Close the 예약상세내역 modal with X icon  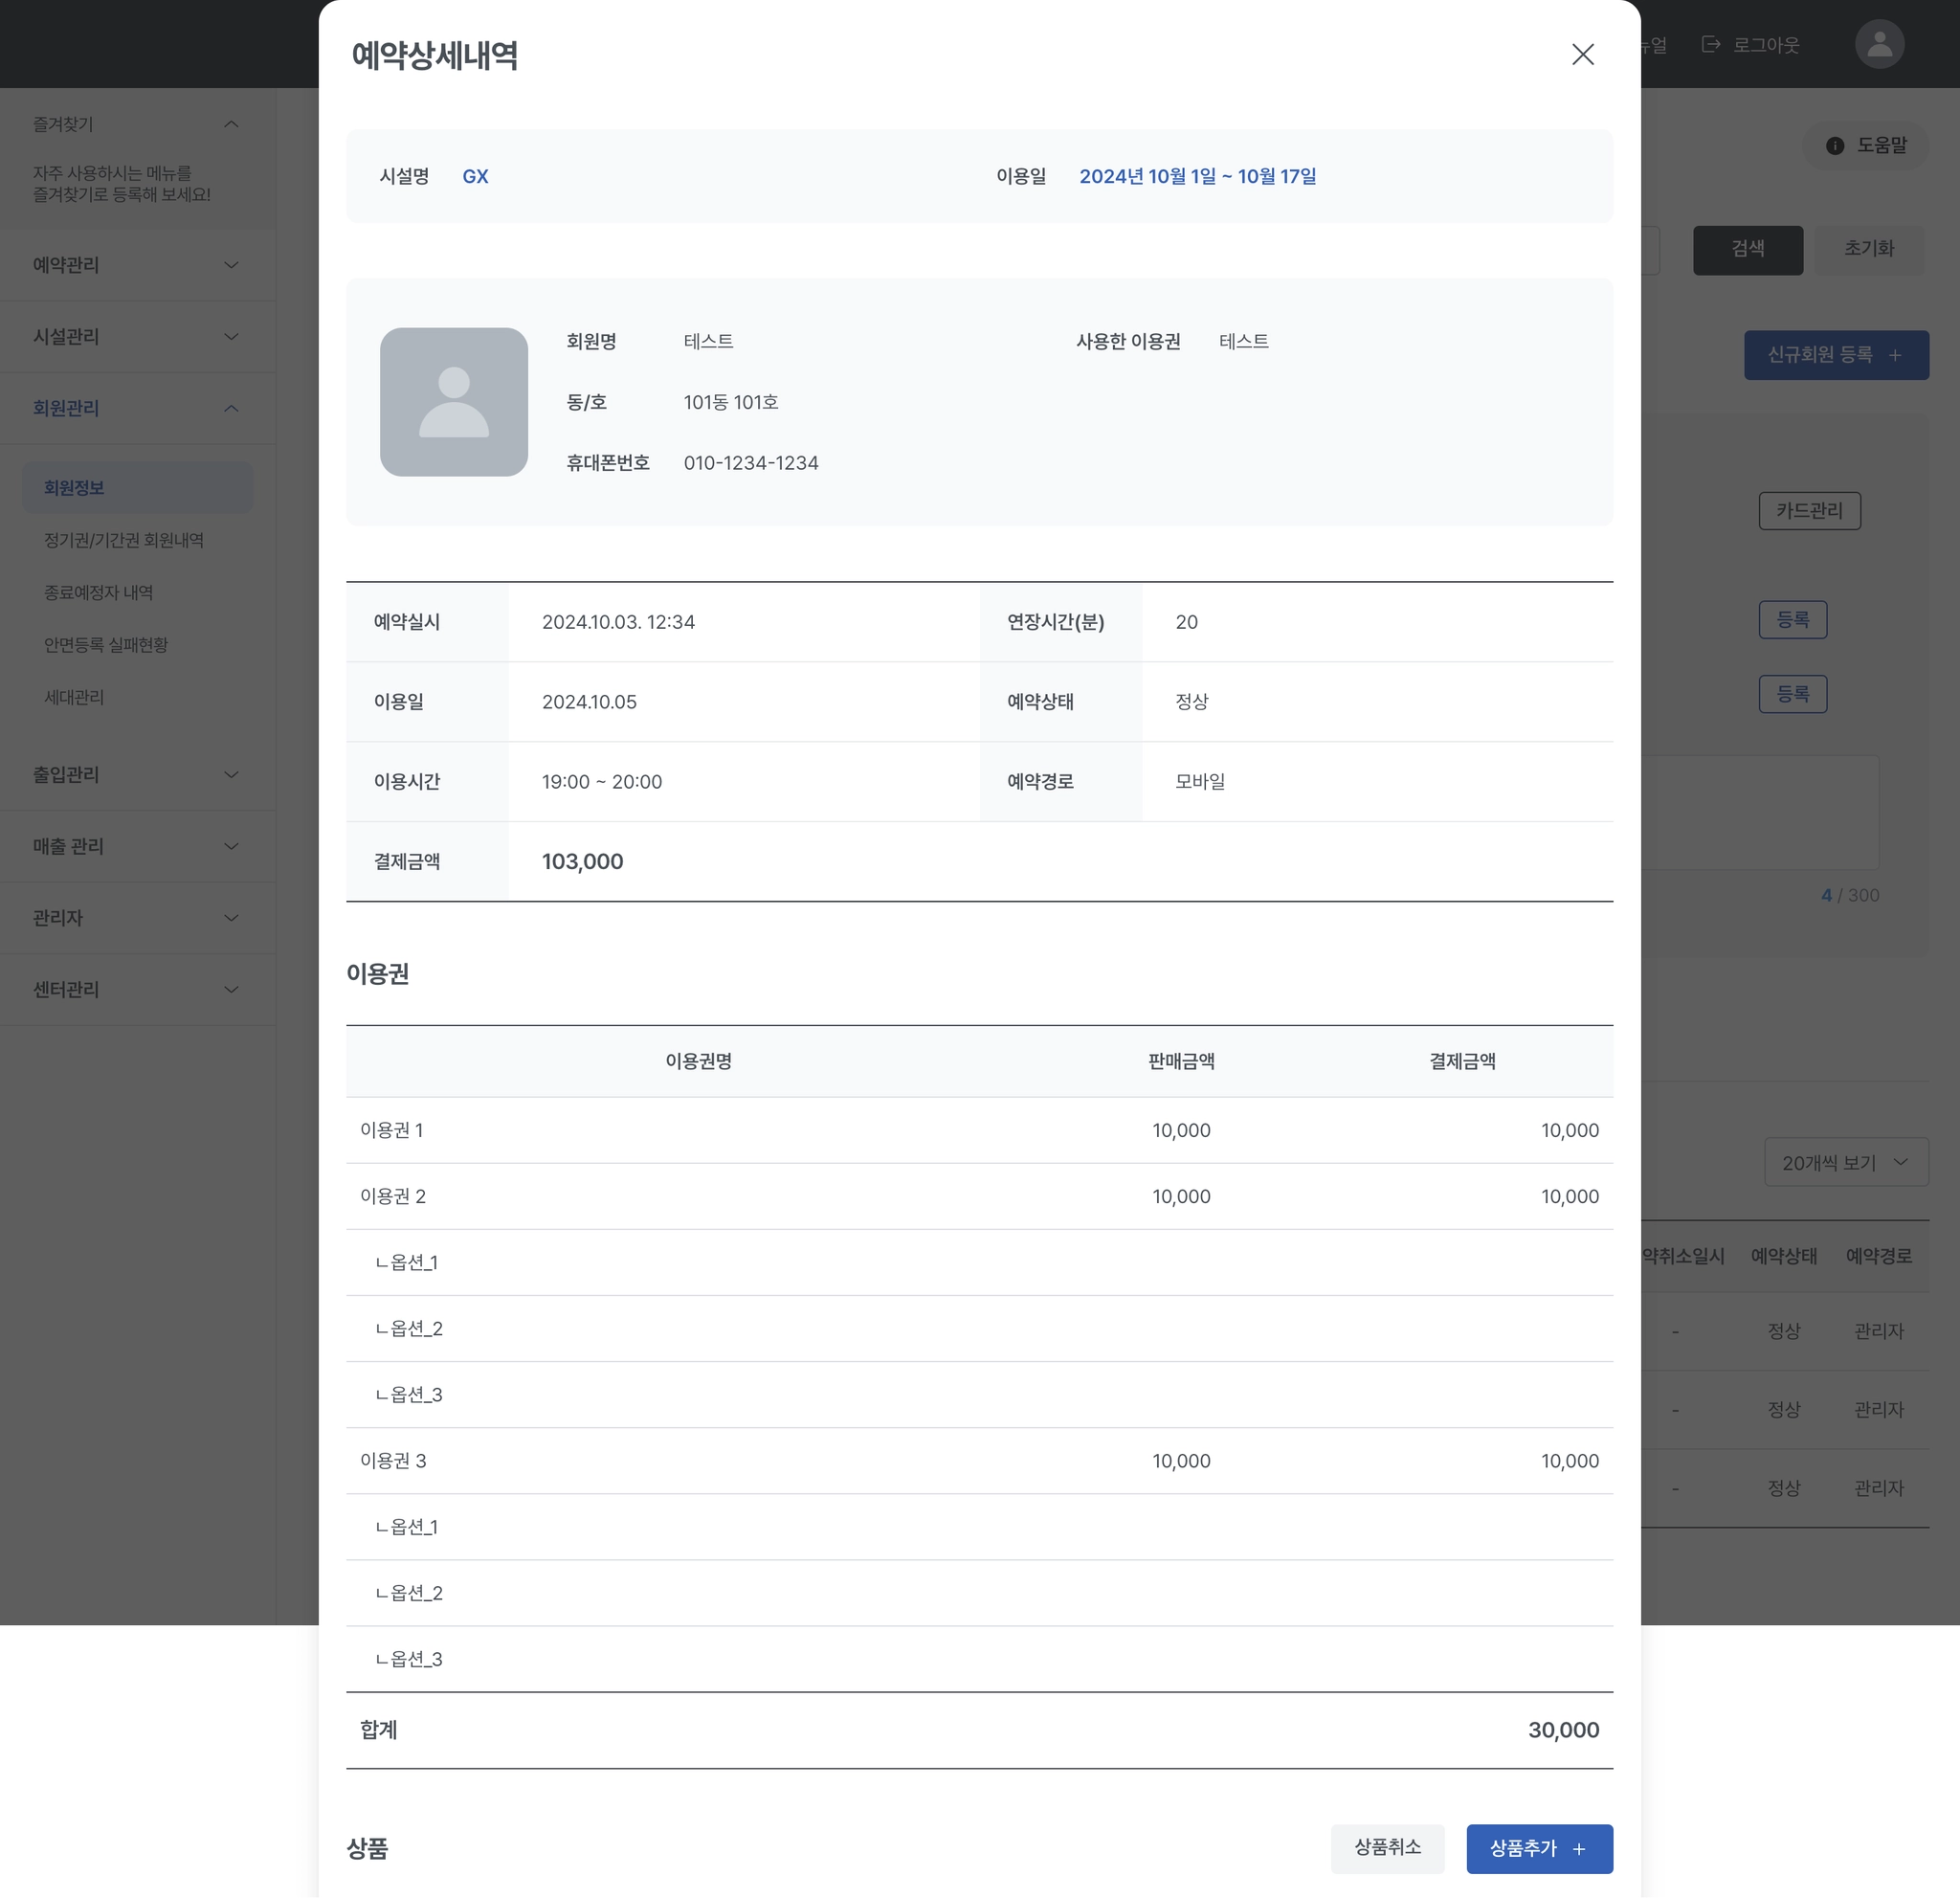(x=1582, y=54)
